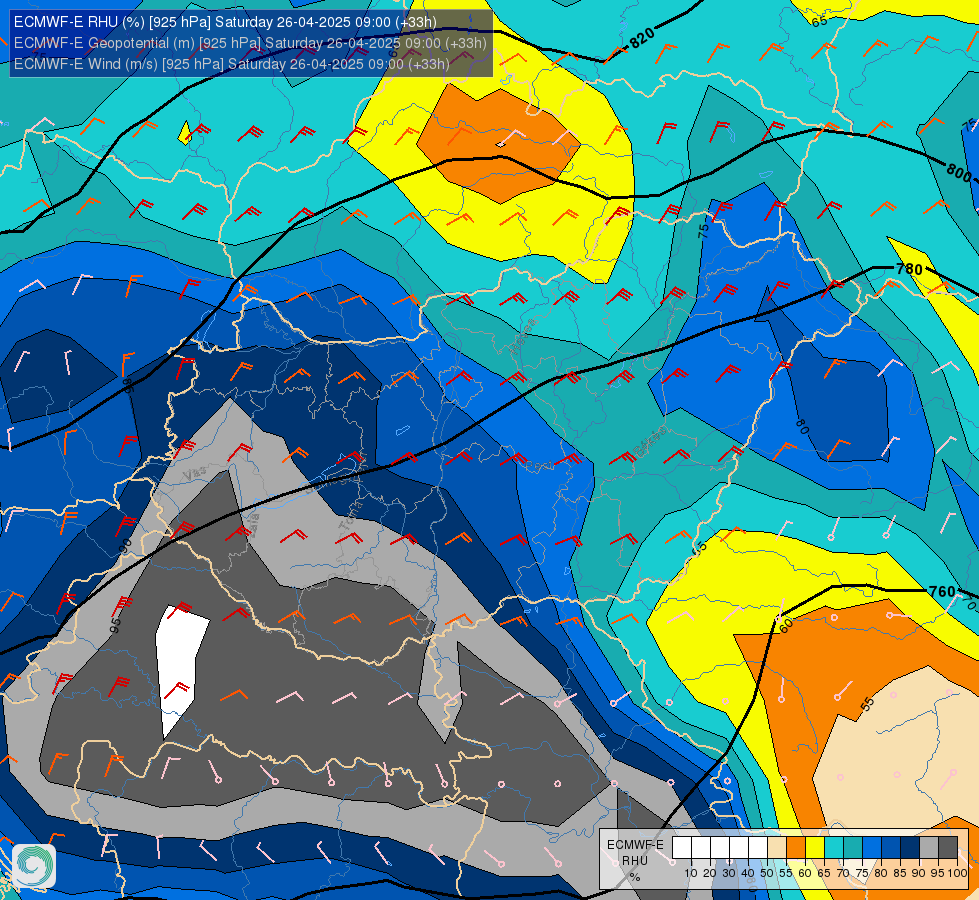This screenshot has width=979, height=900.
Task: Click the legend tick label 100
Action: pyautogui.click(x=957, y=873)
